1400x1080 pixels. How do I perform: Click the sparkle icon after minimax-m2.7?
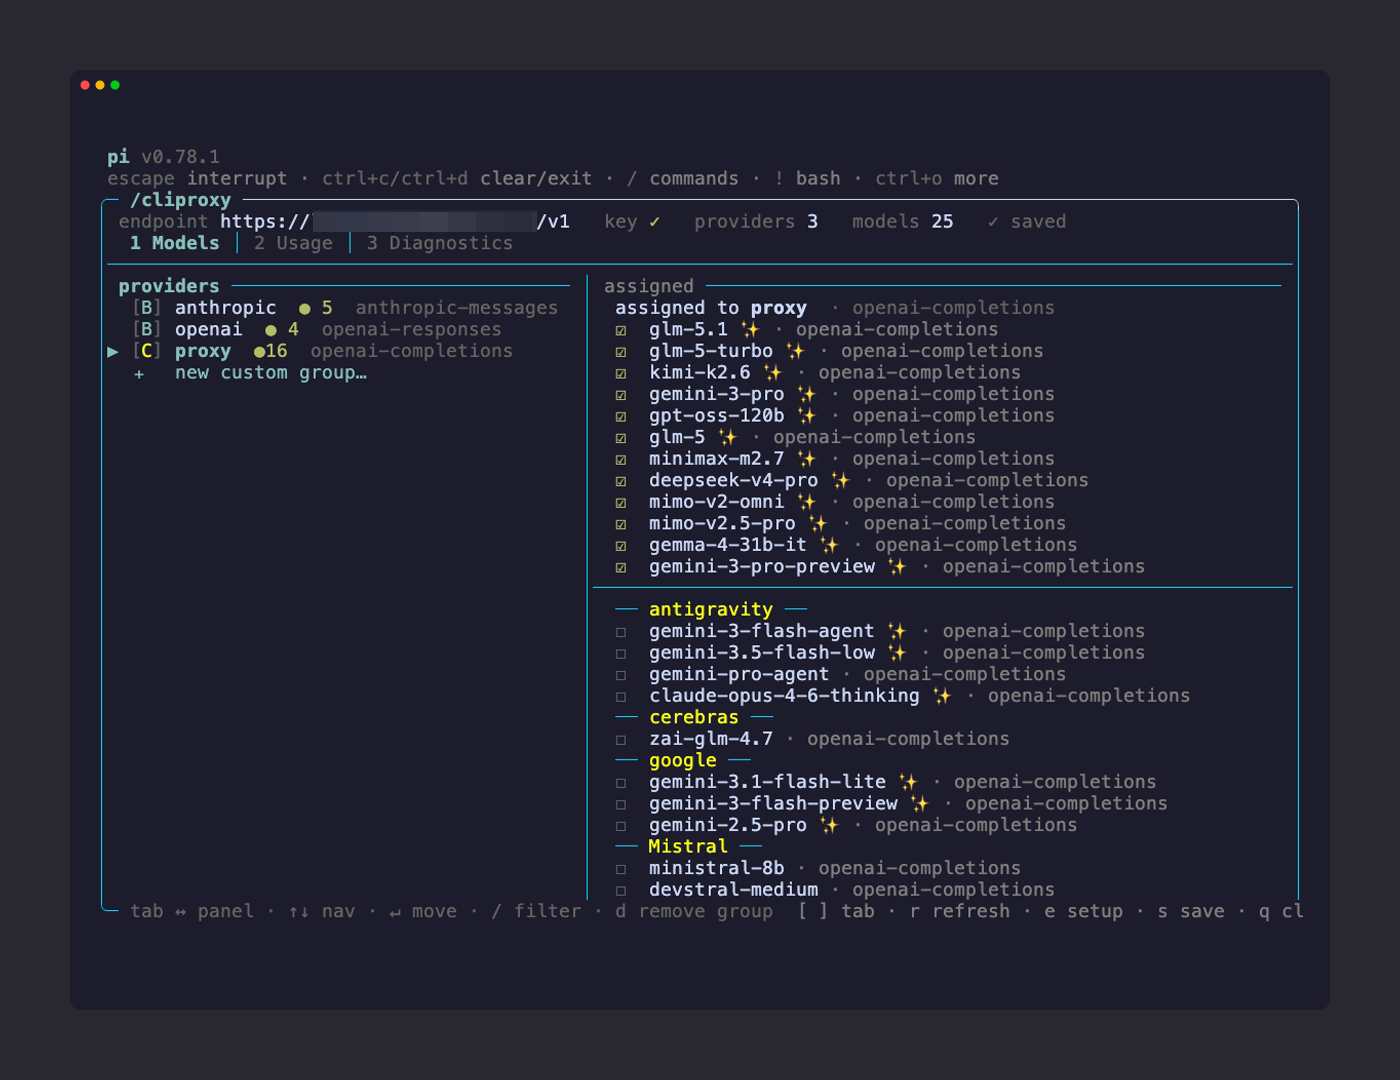(x=807, y=458)
